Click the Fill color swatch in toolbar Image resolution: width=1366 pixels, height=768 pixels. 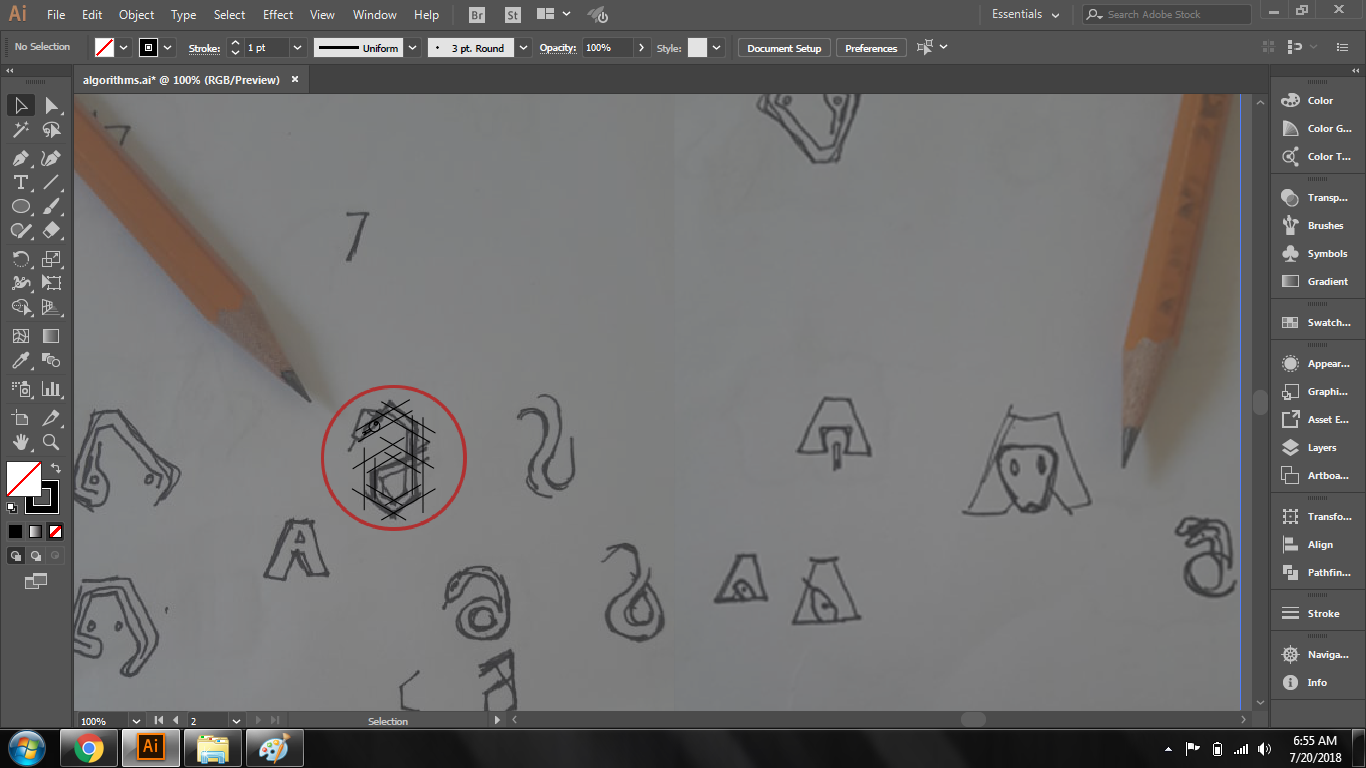pos(23,478)
